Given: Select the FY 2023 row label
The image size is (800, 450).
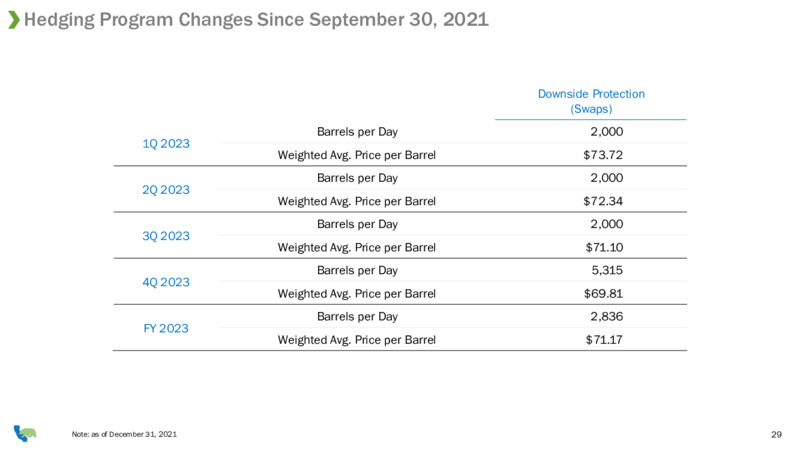Looking at the screenshot, I should 166,329.
